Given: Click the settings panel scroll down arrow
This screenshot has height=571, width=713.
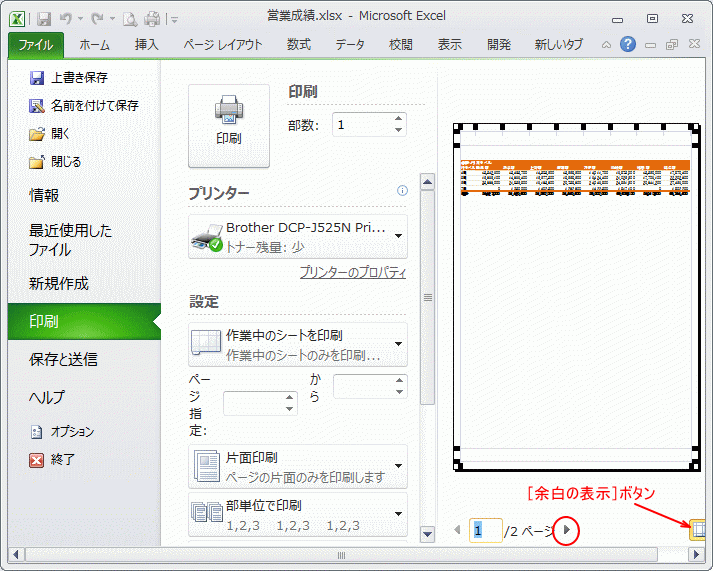Looking at the screenshot, I should [427, 534].
